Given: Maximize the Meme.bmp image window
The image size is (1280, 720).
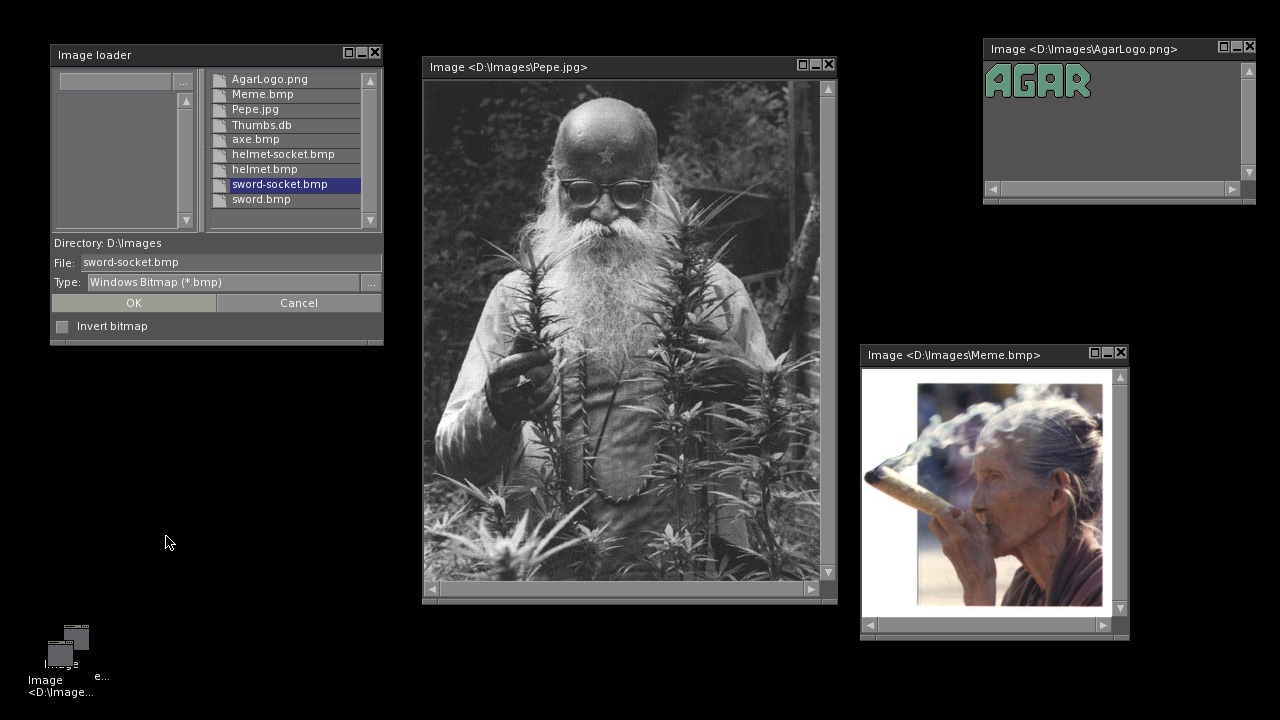Looking at the screenshot, I should click(1094, 353).
